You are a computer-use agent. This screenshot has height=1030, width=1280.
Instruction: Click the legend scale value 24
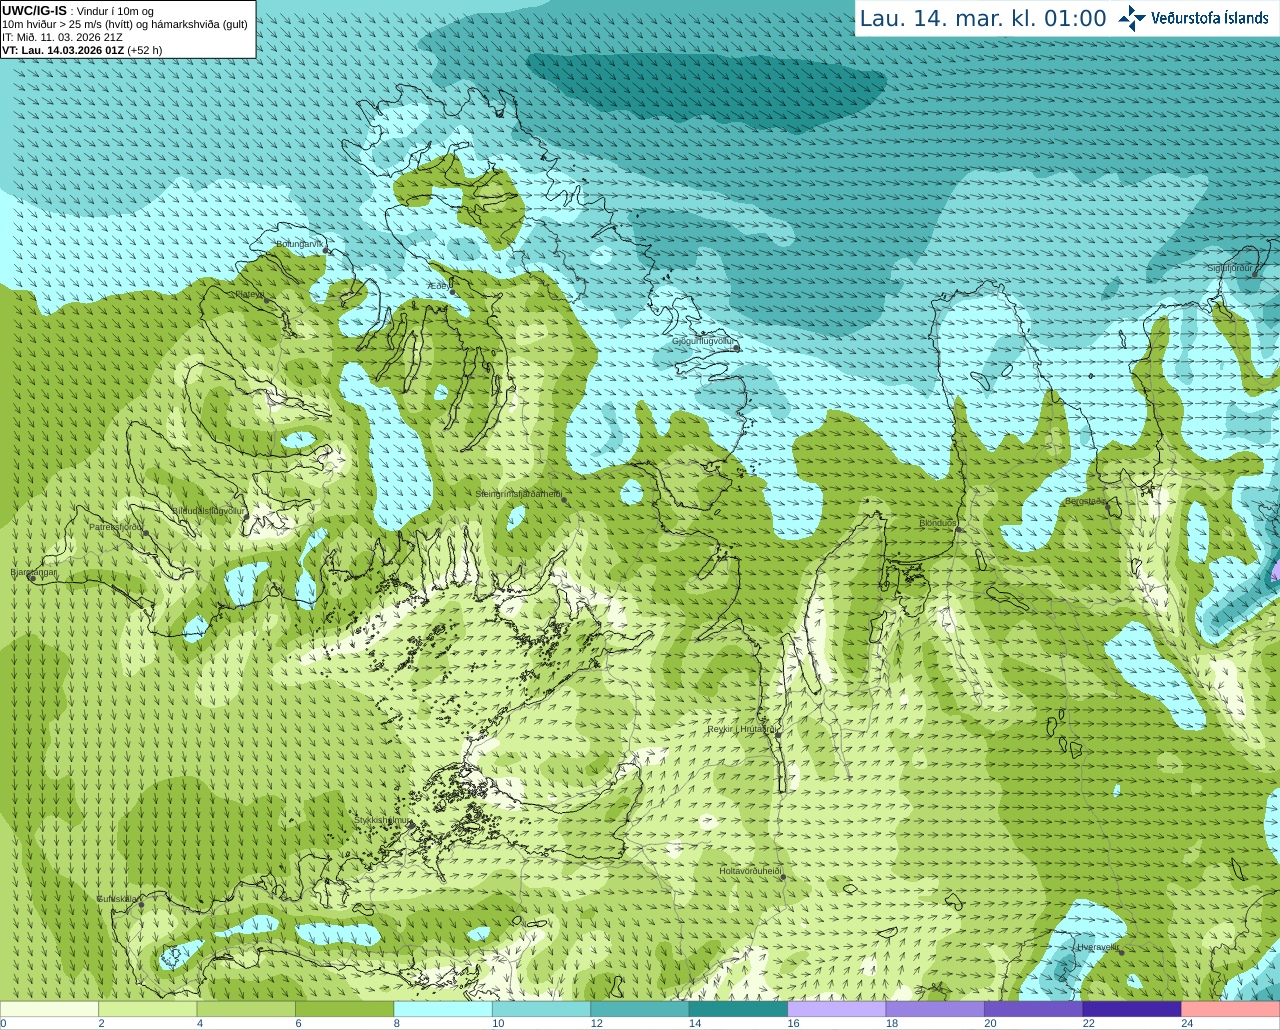tap(1187, 1023)
